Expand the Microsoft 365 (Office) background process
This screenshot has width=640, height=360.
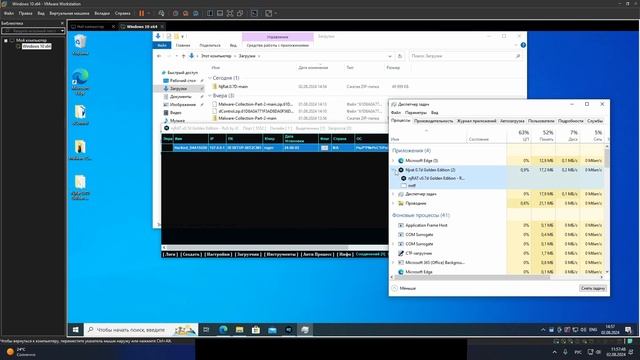point(393,262)
